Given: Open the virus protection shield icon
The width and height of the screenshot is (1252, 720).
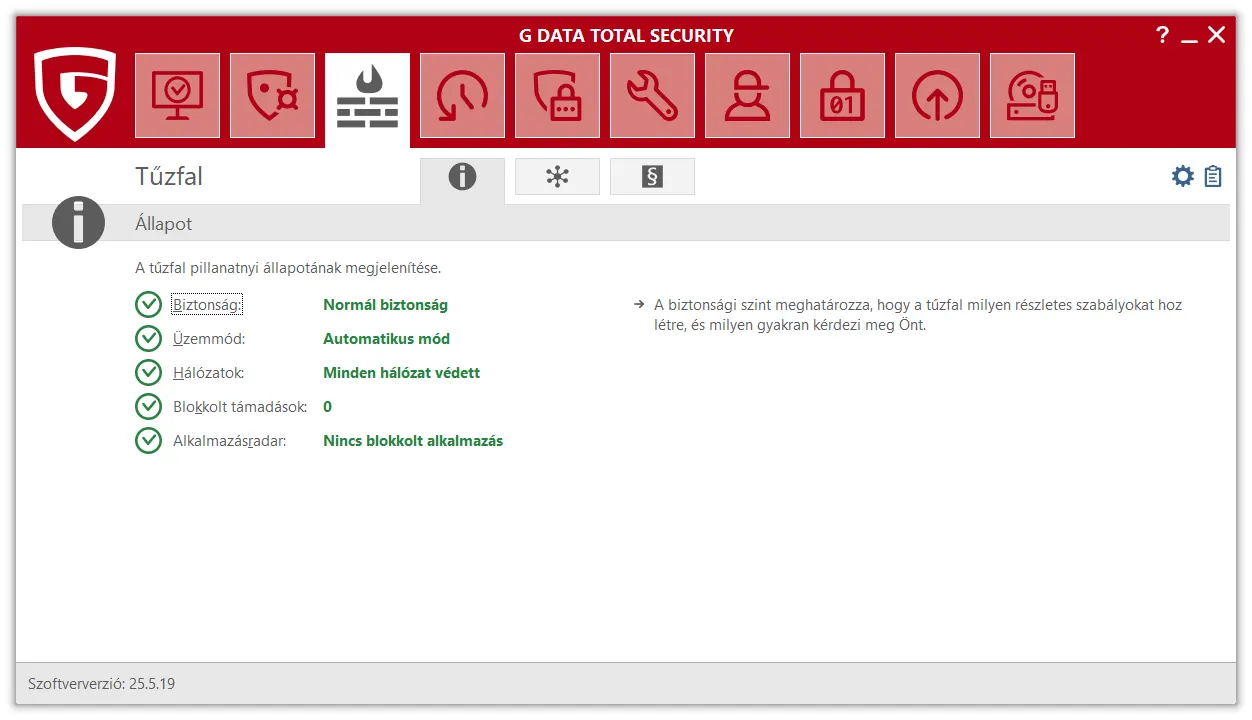Looking at the screenshot, I should coord(272,96).
